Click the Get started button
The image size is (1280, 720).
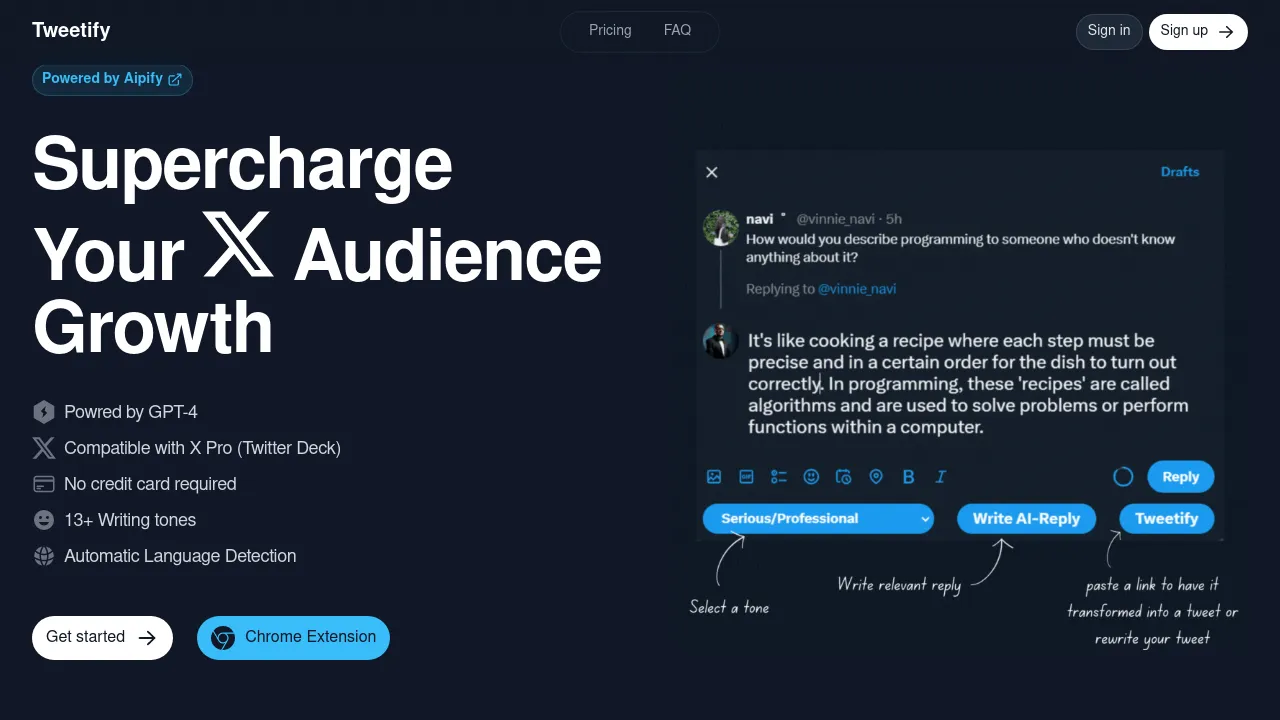tap(102, 638)
